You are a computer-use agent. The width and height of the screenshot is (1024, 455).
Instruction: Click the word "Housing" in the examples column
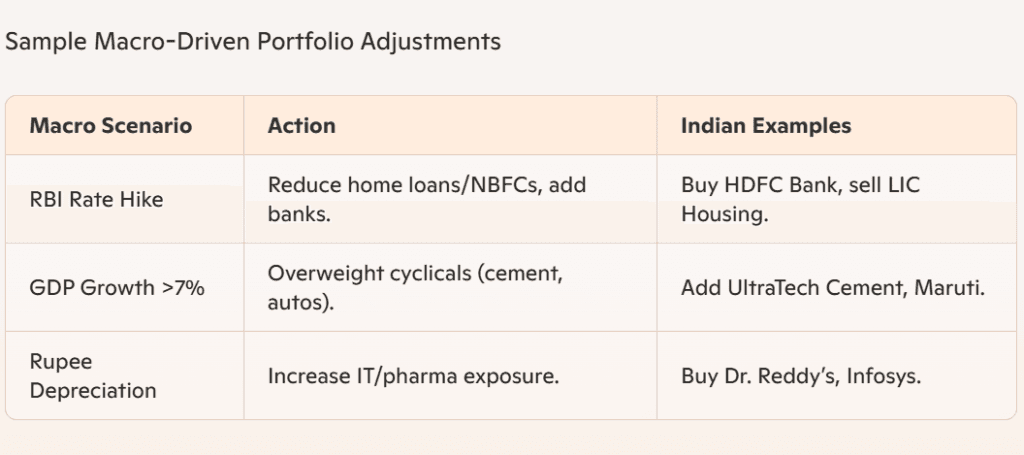pos(724,214)
